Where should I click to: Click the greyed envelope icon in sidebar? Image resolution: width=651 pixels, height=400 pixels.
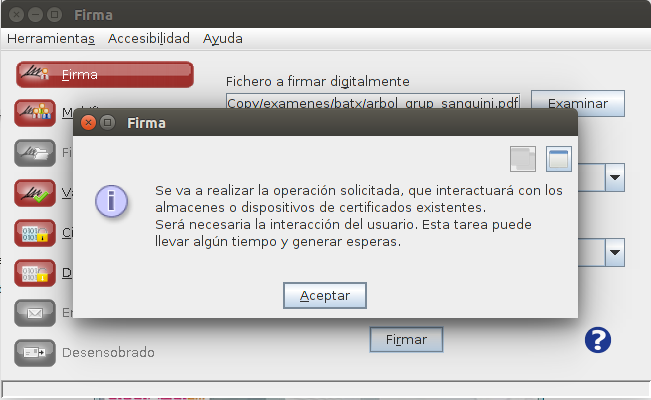pos(35,313)
